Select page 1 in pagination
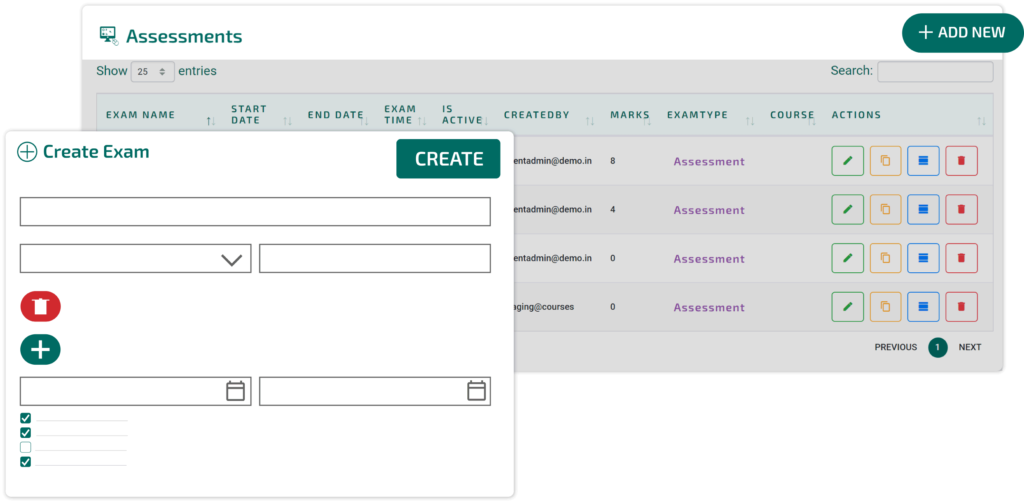 [x=938, y=347]
